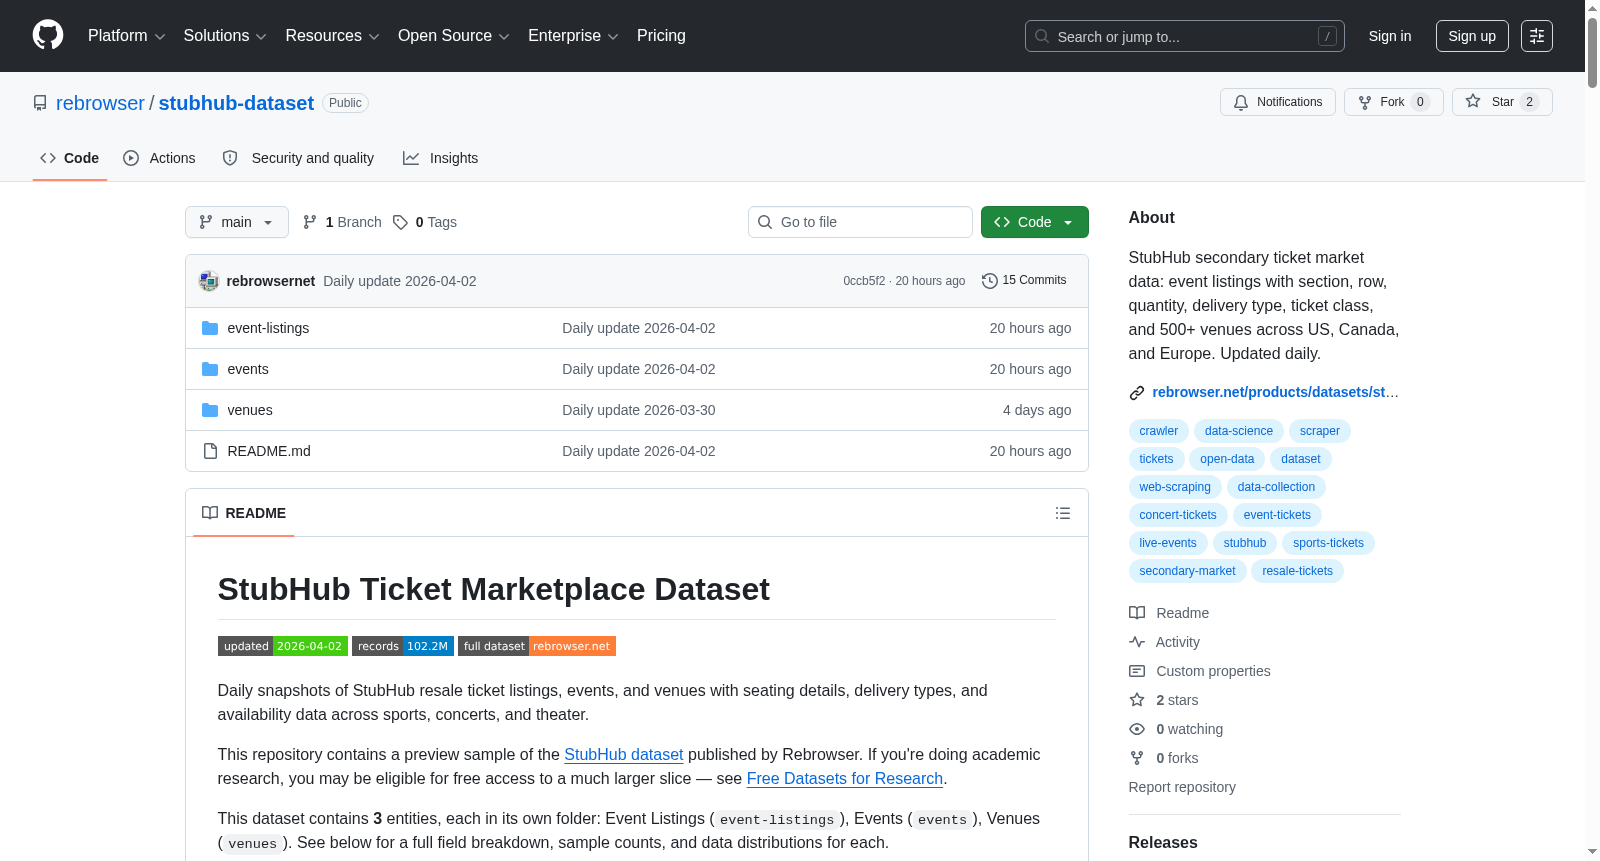Click the event-listings folder icon
1600x861 pixels.
(210, 328)
